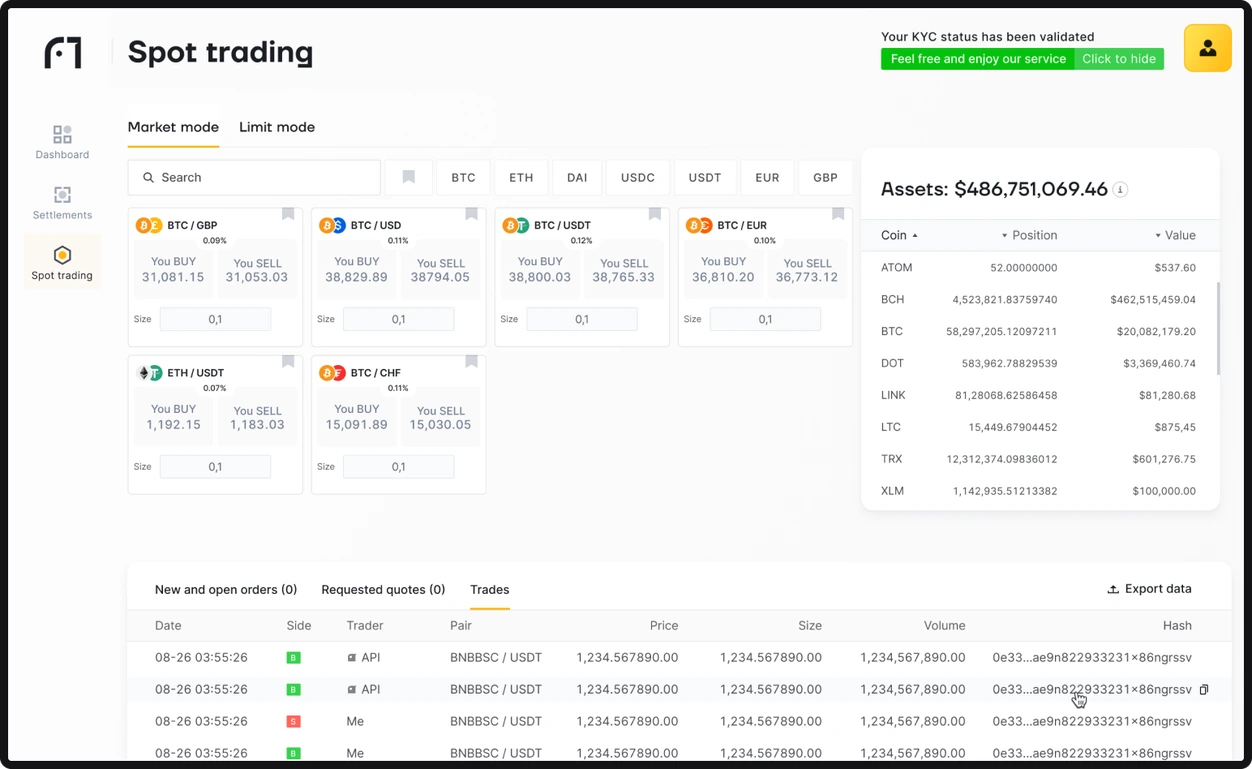Select the BCH asset row
1252x769 pixels.
click(1040, 299)
